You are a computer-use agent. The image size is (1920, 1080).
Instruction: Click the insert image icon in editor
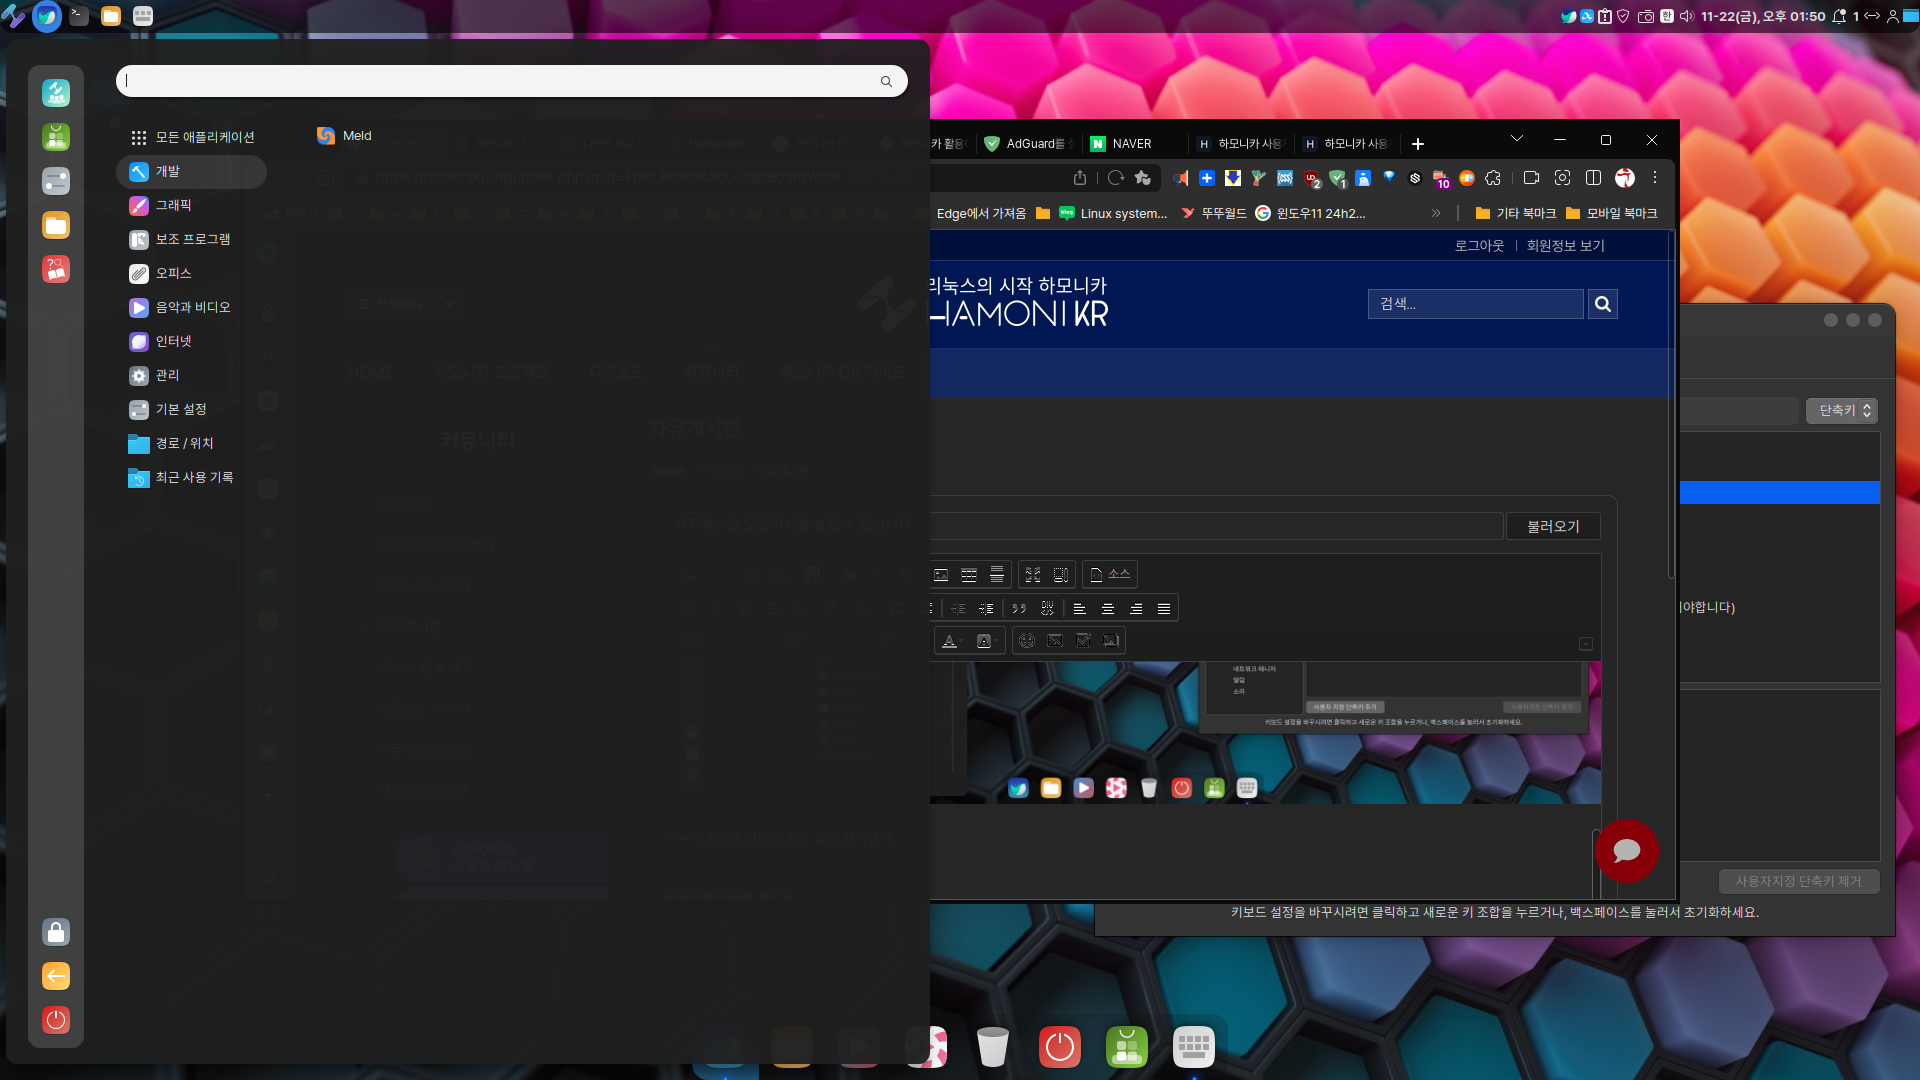coord(941,575)
